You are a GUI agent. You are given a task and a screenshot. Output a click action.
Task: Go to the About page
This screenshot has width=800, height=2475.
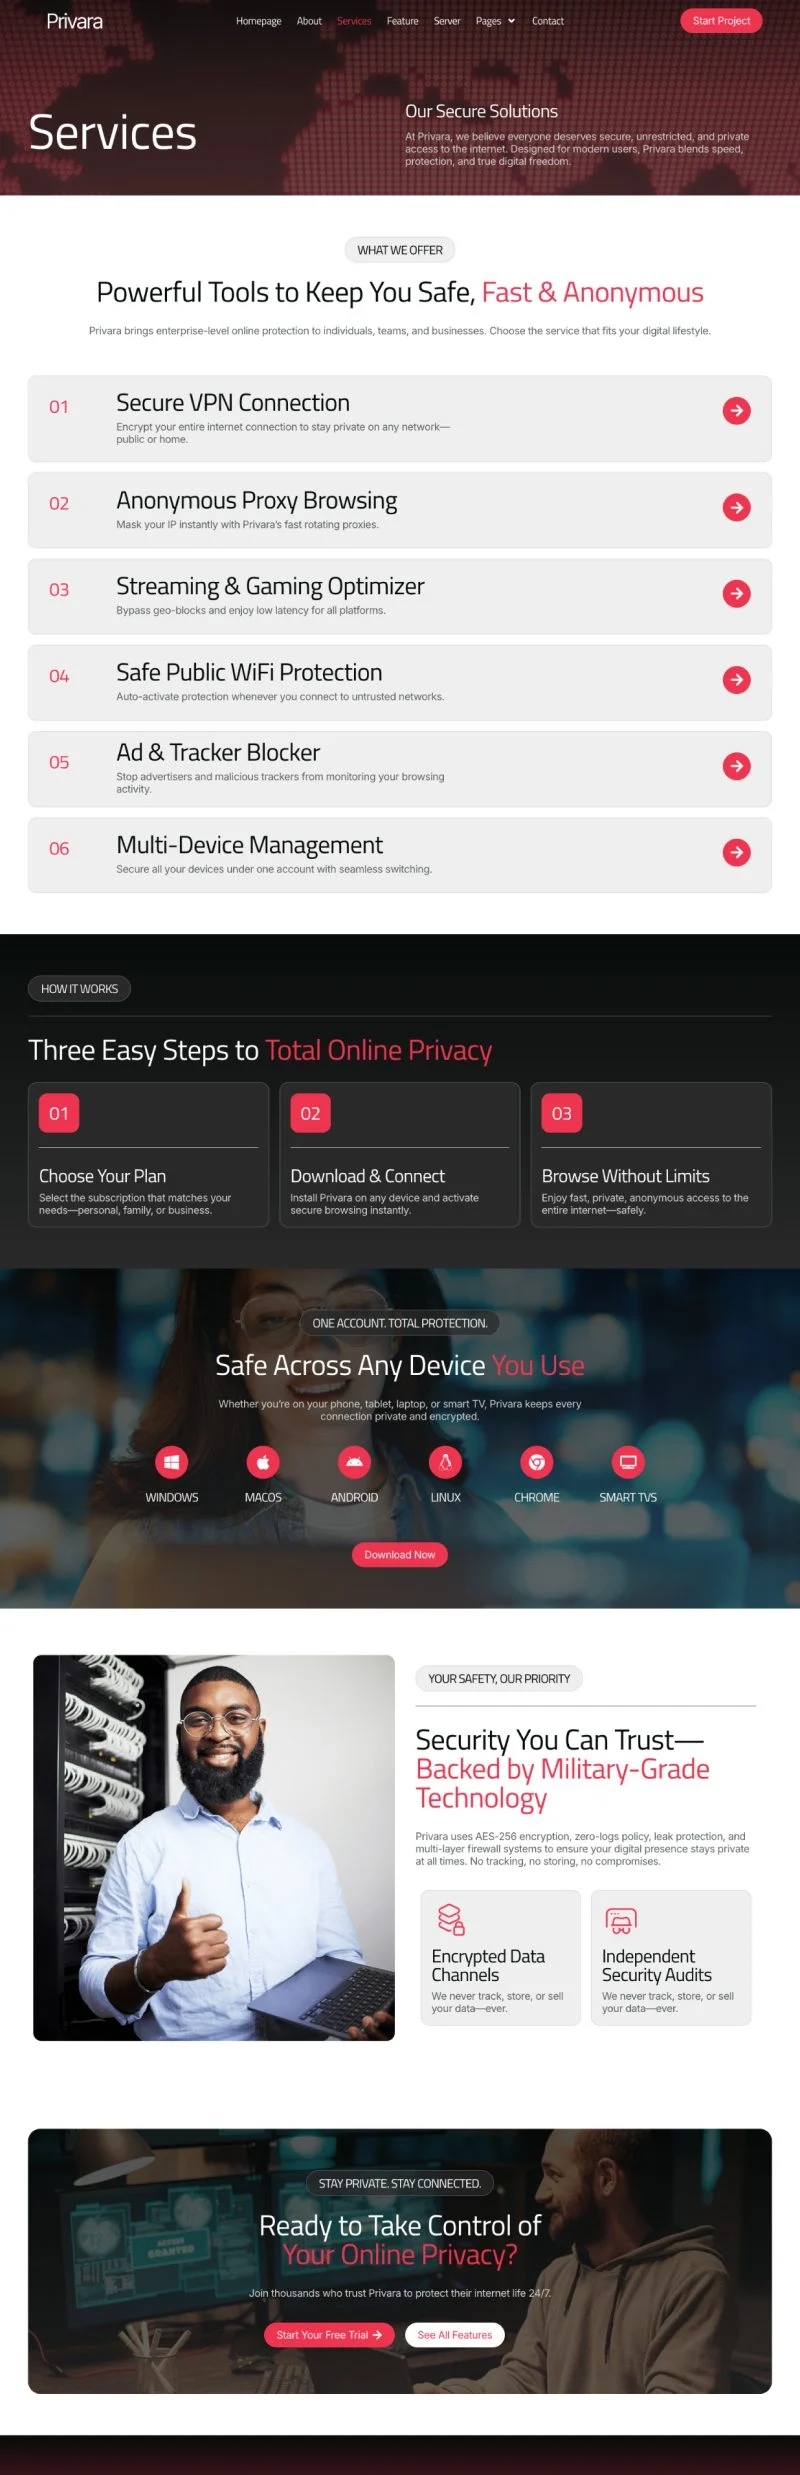pyautogui.click(x=309, y=21)
